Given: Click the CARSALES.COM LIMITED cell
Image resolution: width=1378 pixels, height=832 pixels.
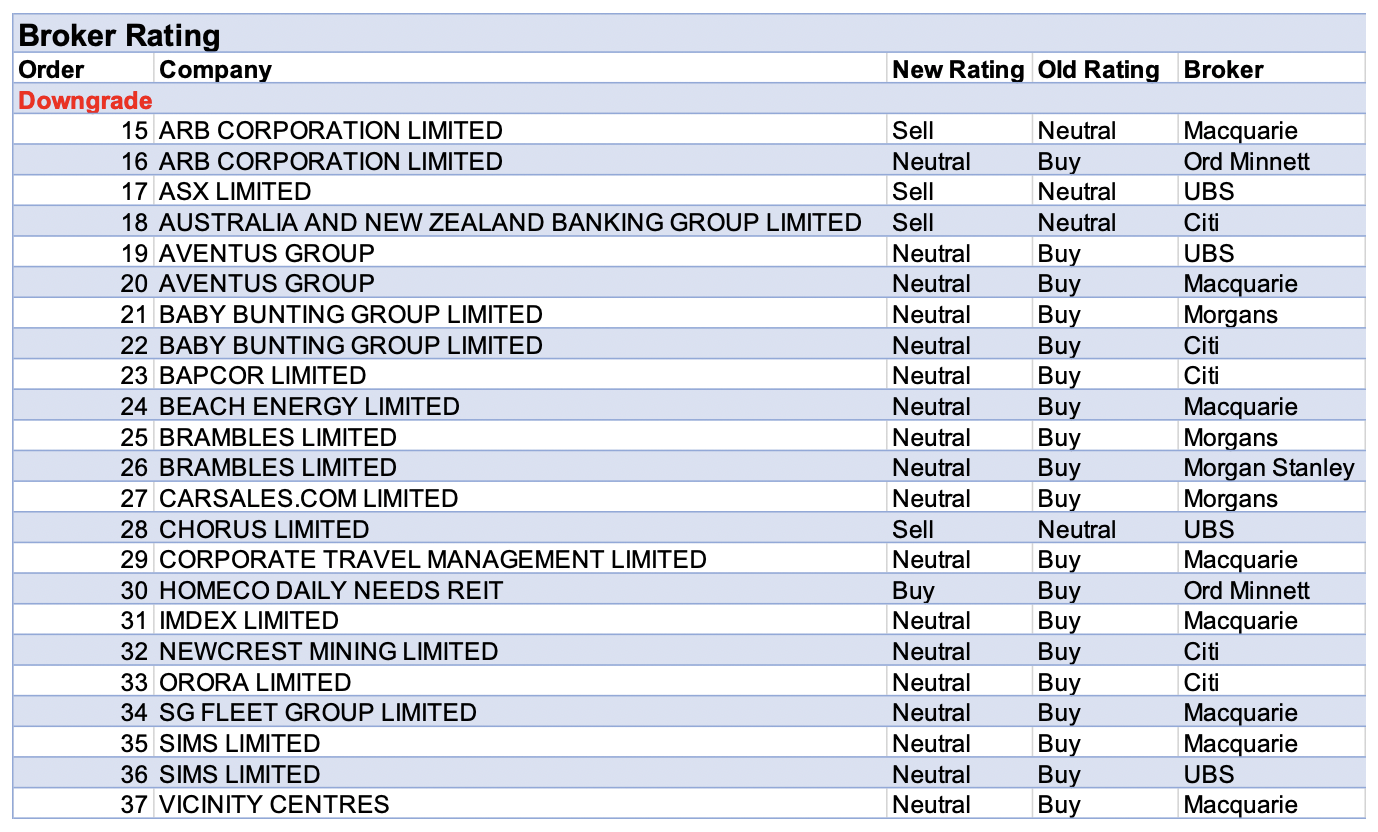Looking at the screenshot, I should tap(308, 499).
